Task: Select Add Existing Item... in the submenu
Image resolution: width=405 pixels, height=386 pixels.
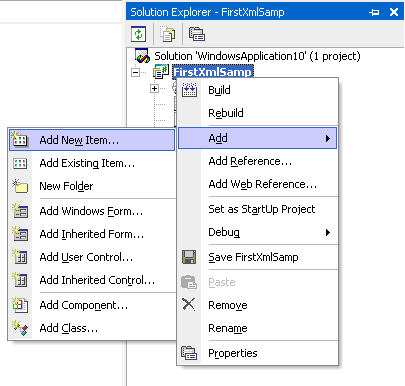Action: pyautogui.click(x=92, y=163)
